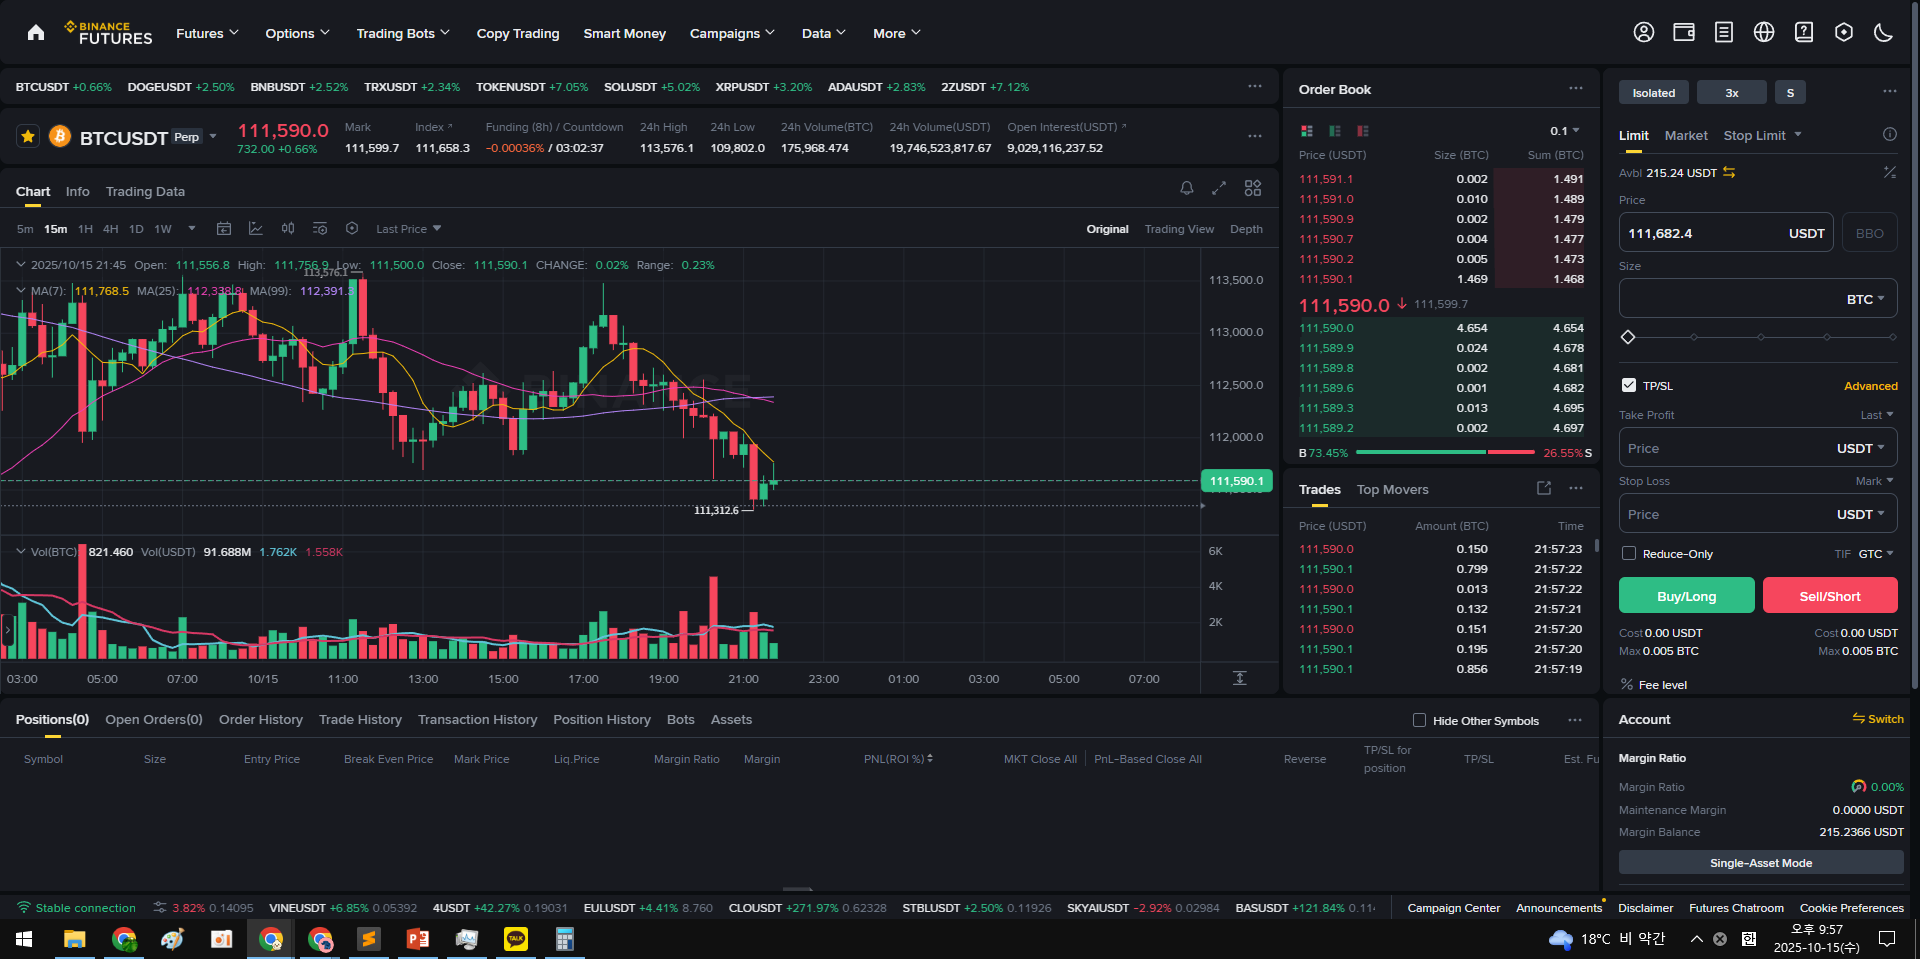
Task: Expand the Trading Bots menu
Action: click(403, 33)
